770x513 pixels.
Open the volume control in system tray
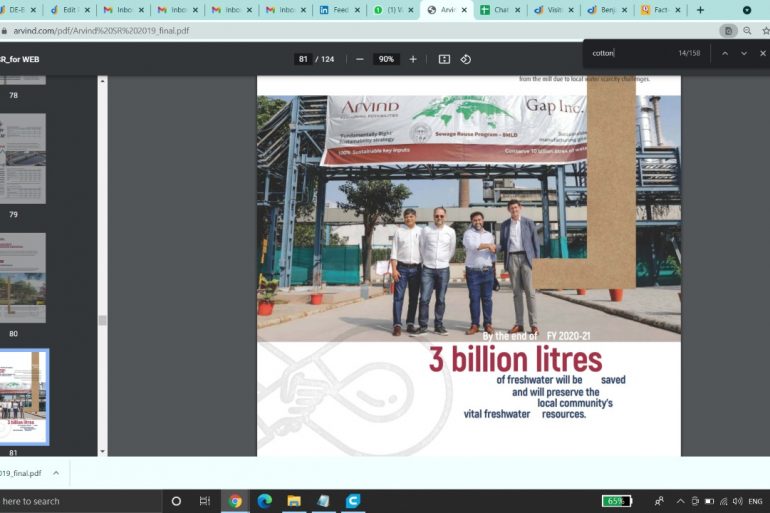[x=738, y=501]
